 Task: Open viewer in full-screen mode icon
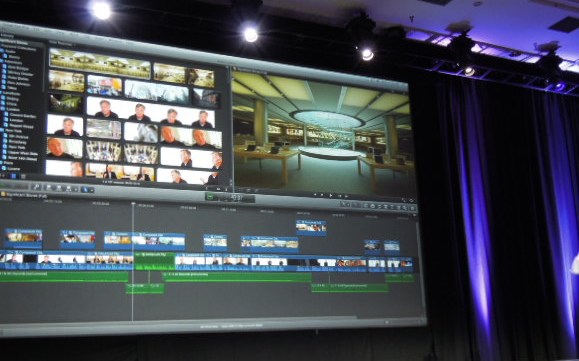click(x=404, y=200)
